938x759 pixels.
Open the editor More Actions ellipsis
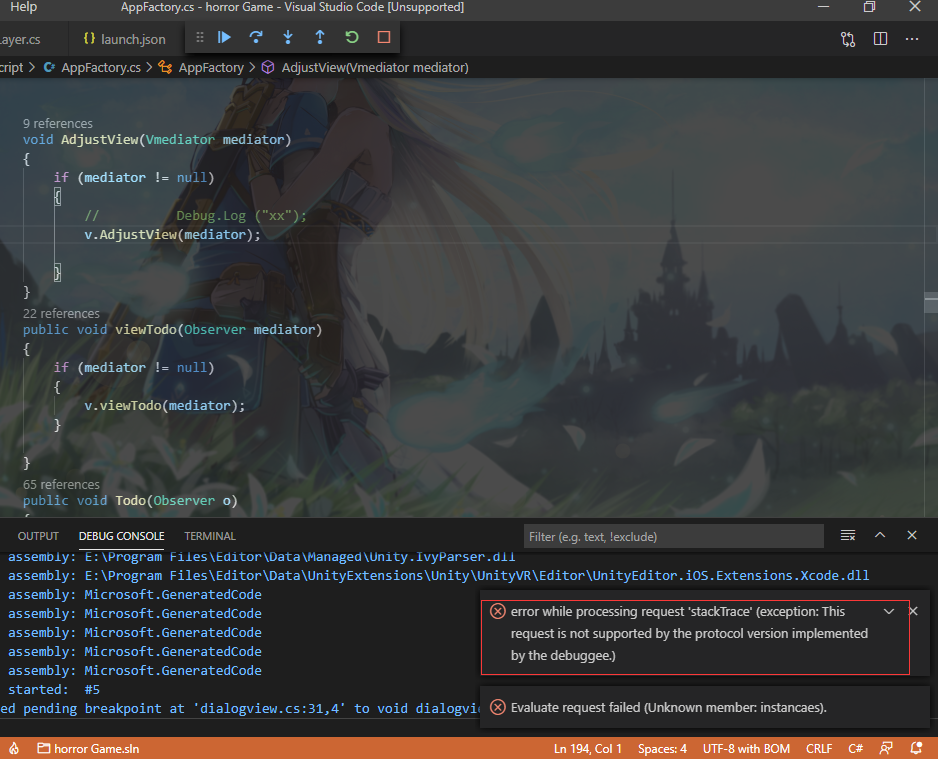(x=912, y=39)
